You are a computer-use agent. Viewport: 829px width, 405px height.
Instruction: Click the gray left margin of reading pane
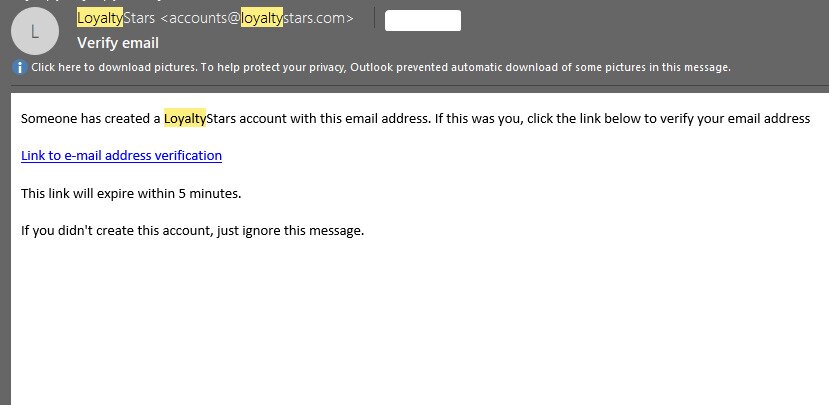click(x=5, y=248)
